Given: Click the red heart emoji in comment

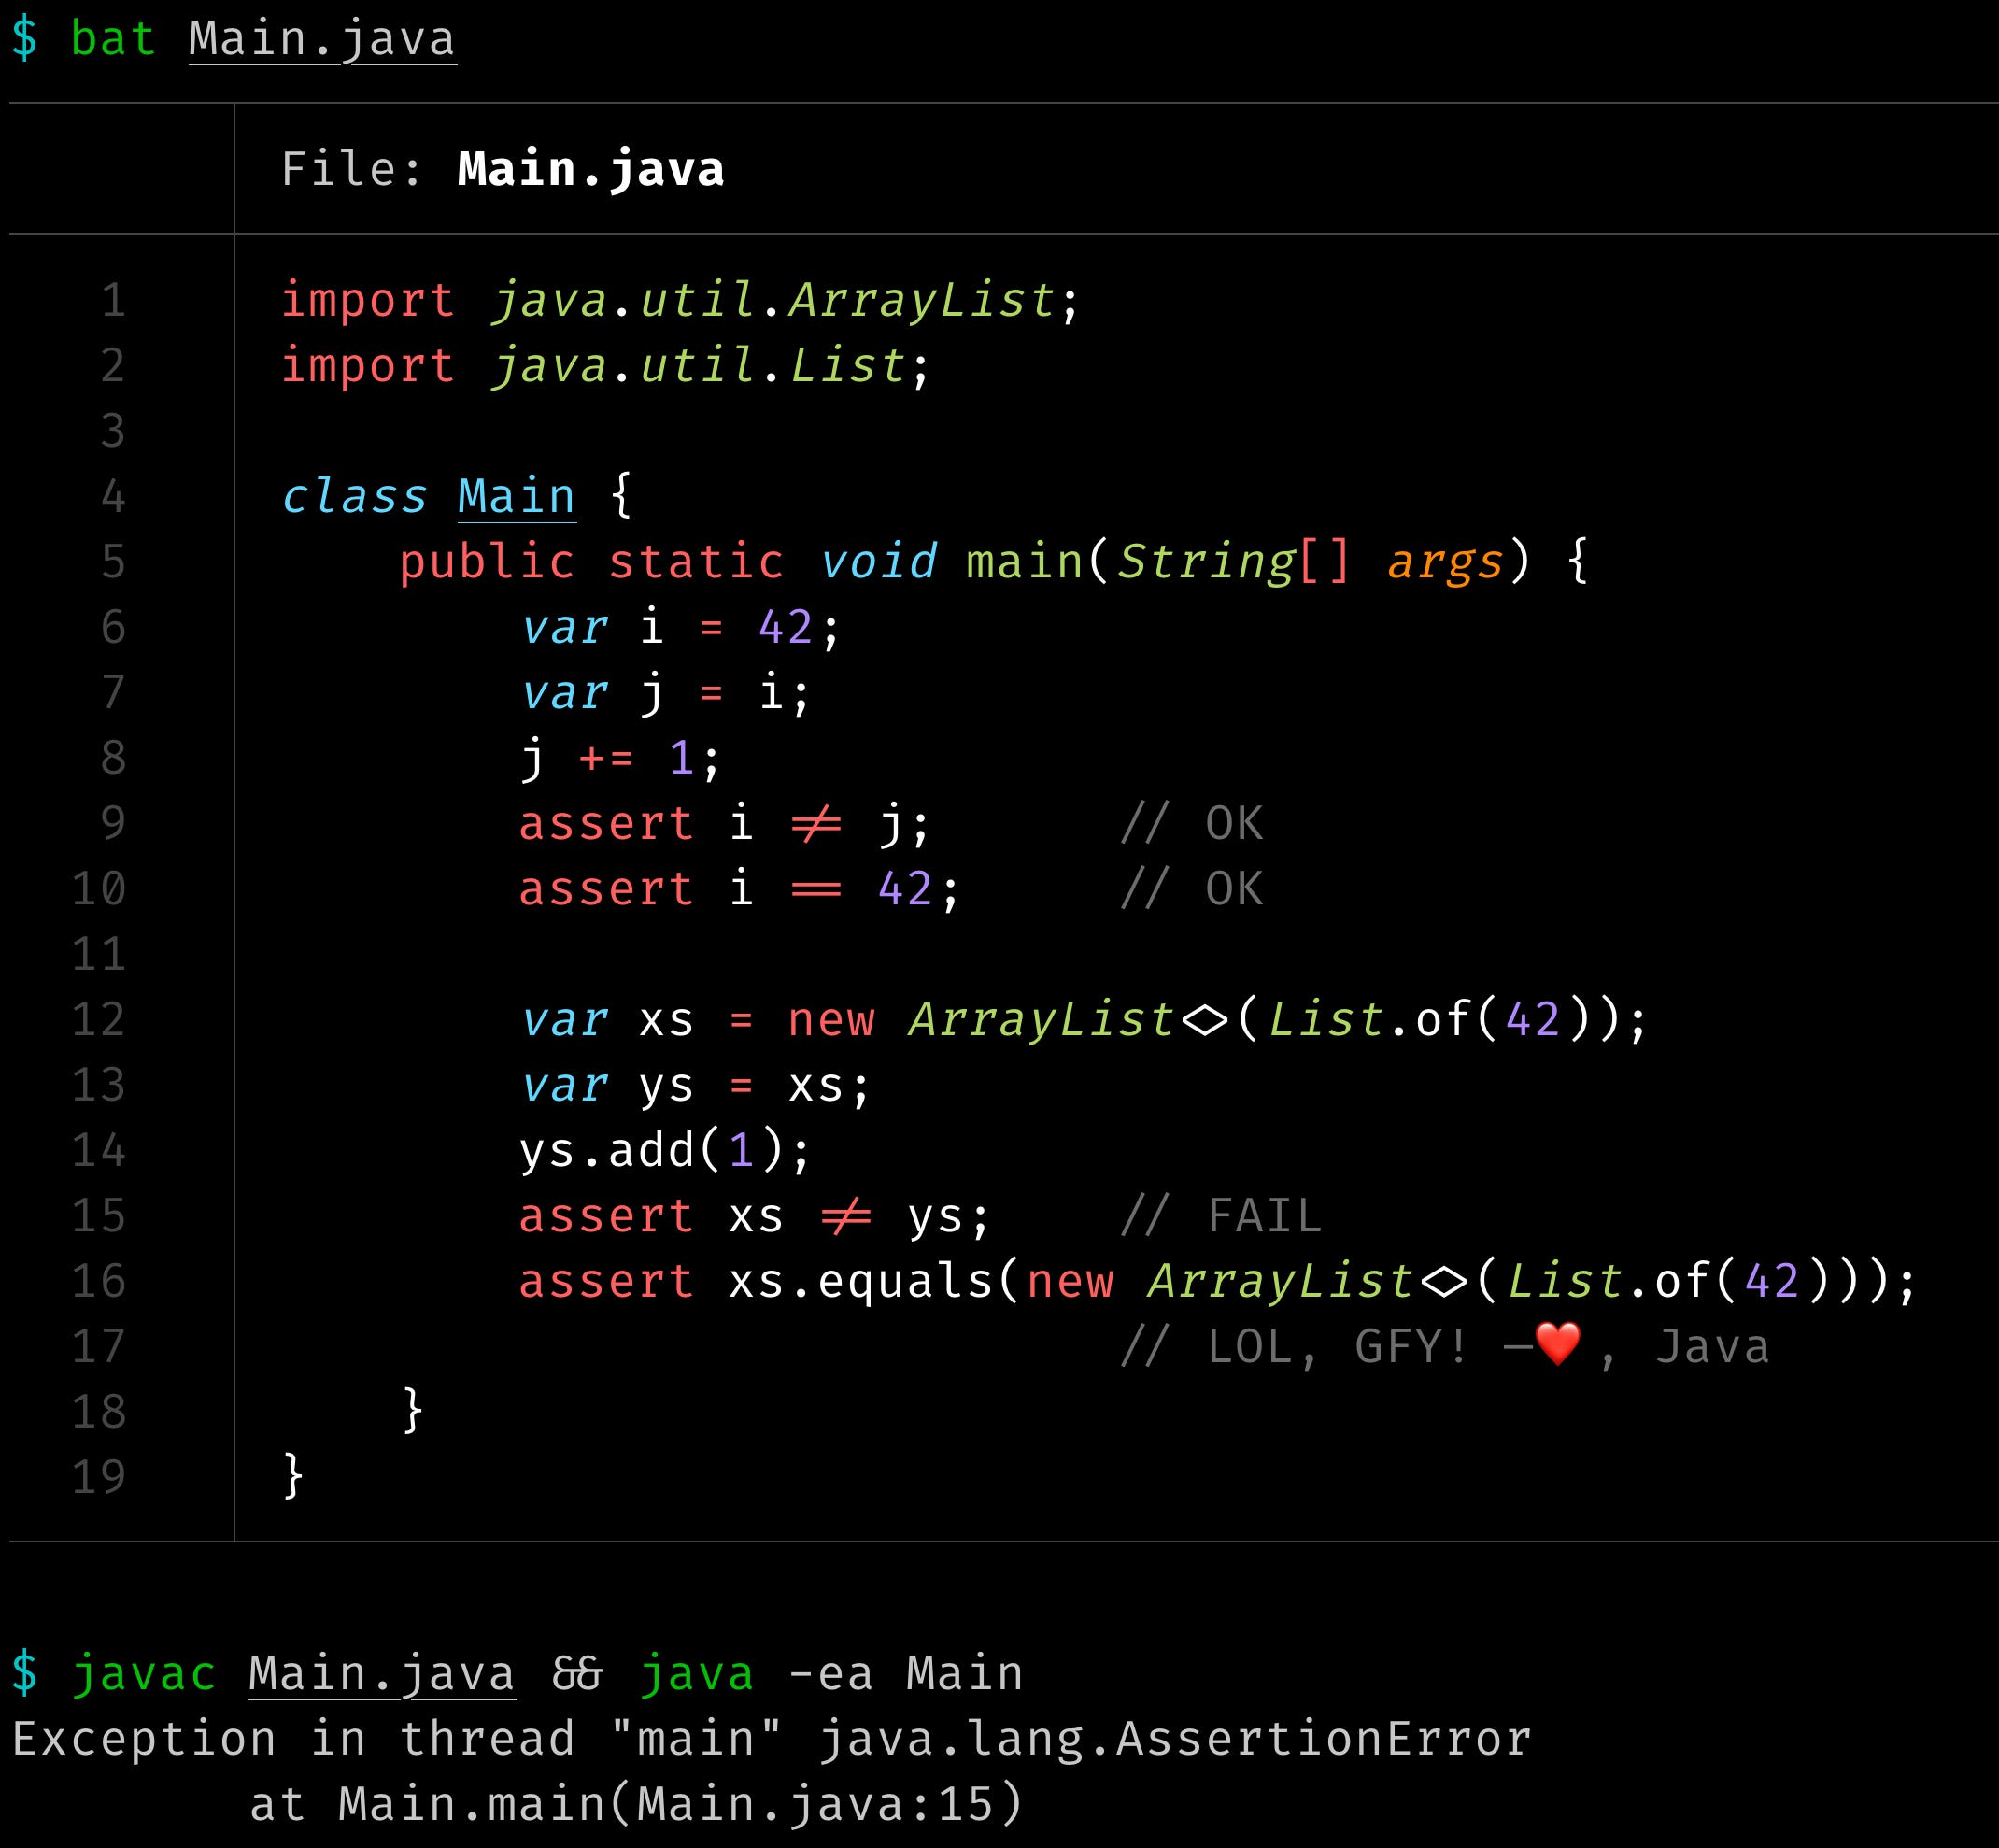Looking at the screenshot, I should [x=1557, y=1344].
